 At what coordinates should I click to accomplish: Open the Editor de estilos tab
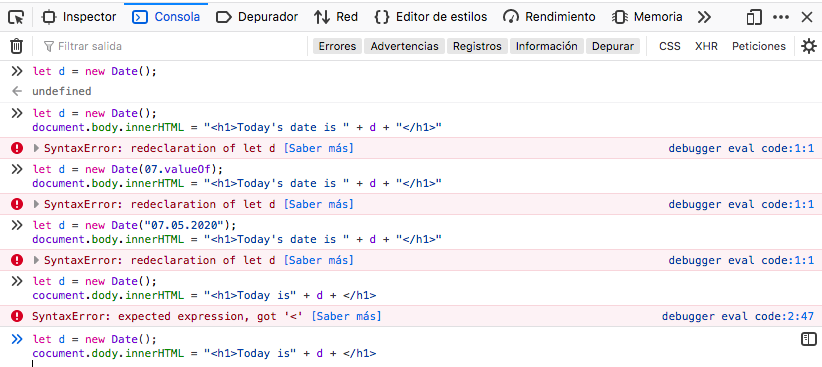(x=430, y=17)
